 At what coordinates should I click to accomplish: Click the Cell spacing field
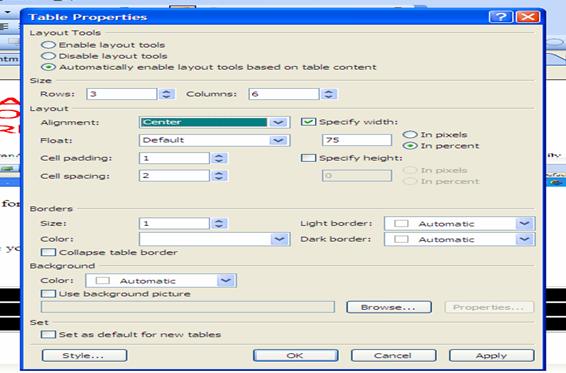click(174, 176)
